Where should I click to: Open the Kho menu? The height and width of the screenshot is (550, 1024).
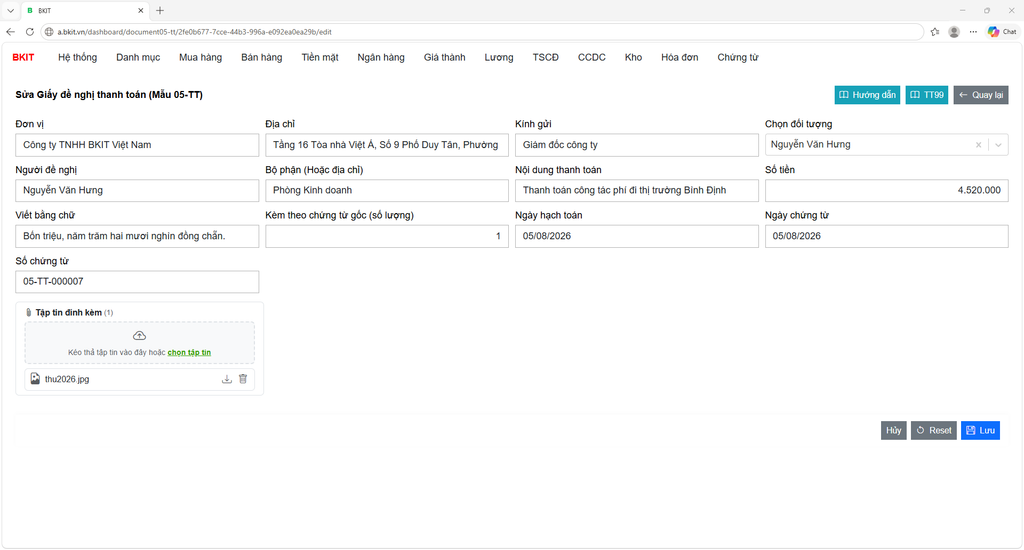[633, 57]
